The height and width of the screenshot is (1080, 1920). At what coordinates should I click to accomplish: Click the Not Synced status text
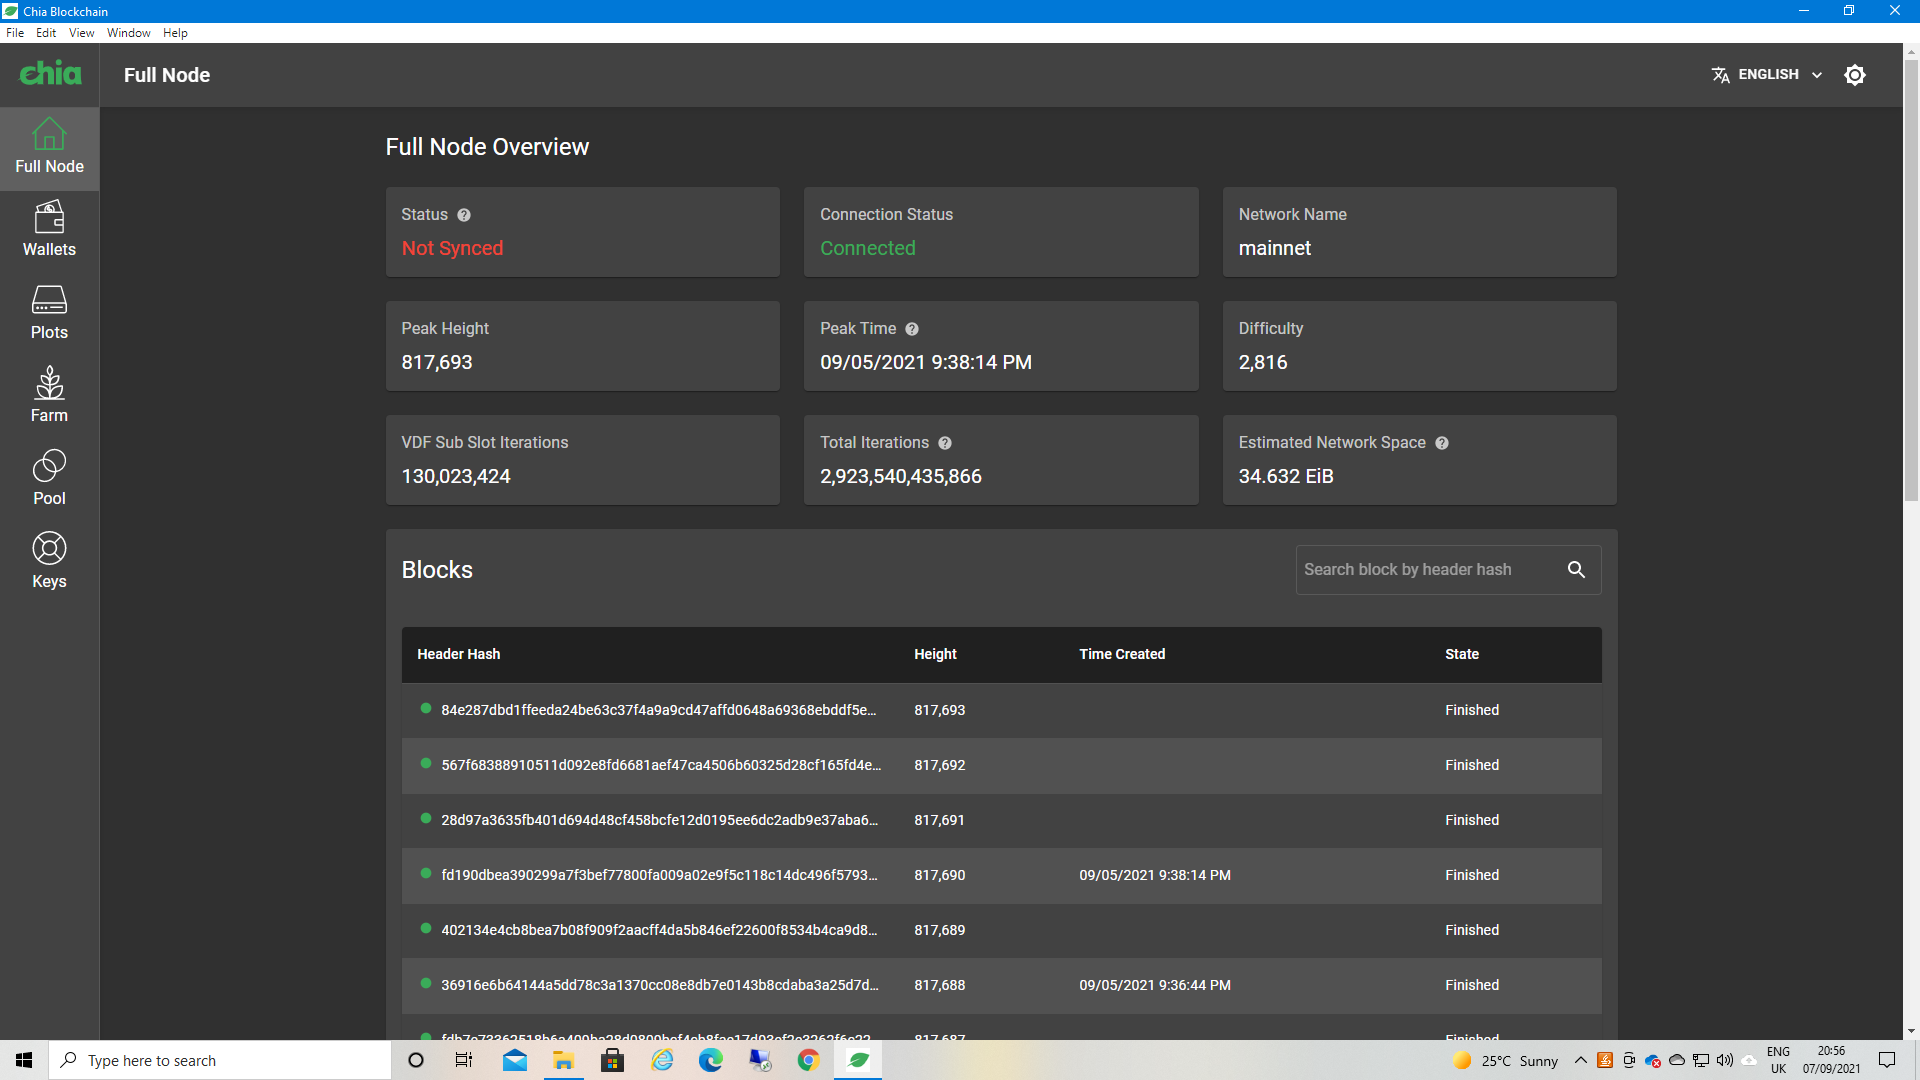pos(452,248)
